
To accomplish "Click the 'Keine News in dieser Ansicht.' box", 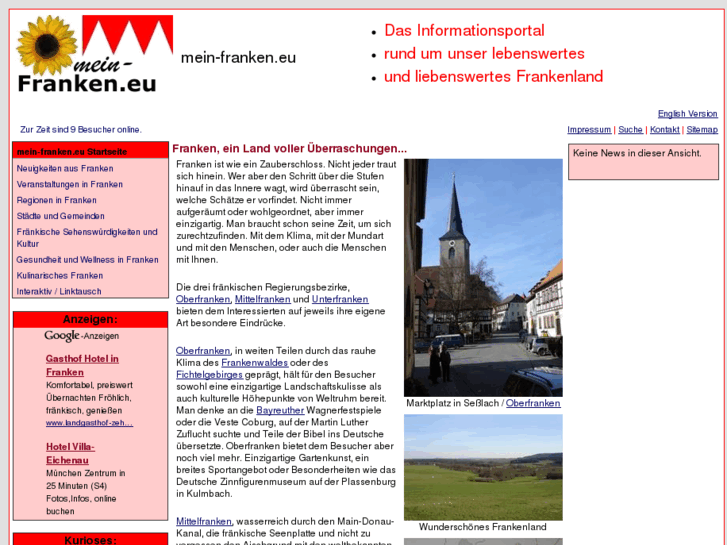I will 644,161.
